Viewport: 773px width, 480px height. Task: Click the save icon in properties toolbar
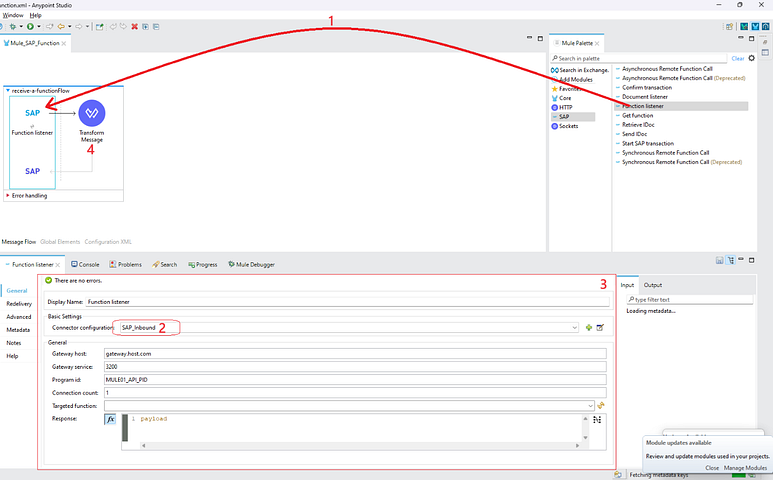pos(719,260)
